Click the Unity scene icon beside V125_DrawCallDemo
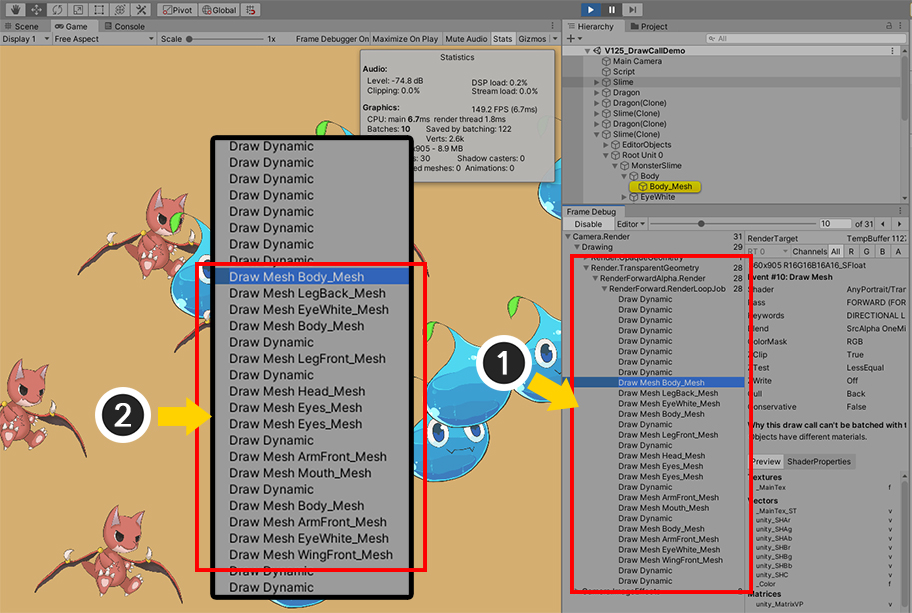 point(597,51)
